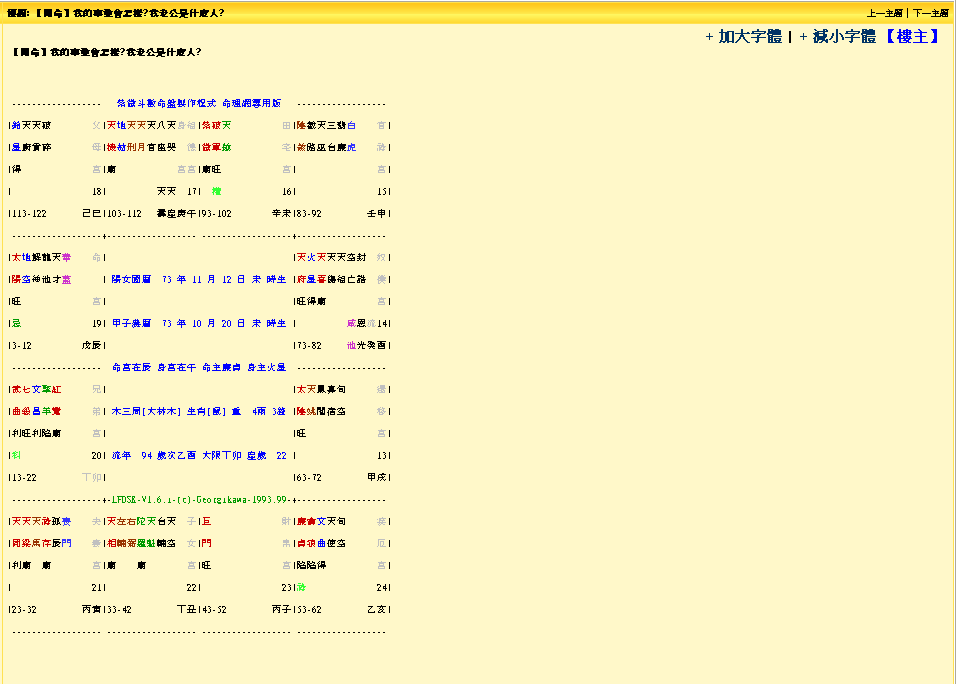Click the 63-72 age range with 甲戌

tap(310, 478)
